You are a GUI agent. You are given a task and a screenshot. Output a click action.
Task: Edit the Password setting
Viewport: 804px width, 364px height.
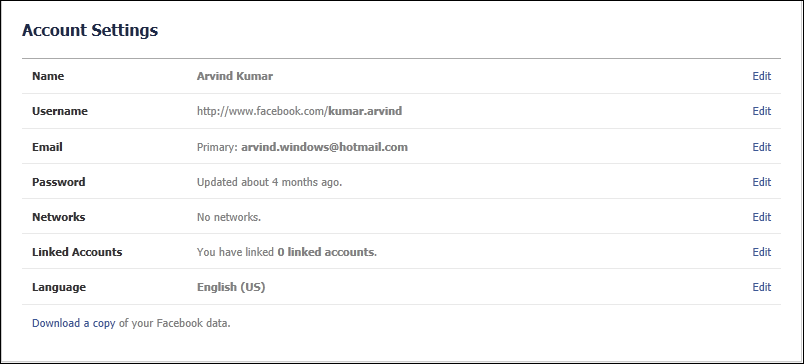coord(761,181)
